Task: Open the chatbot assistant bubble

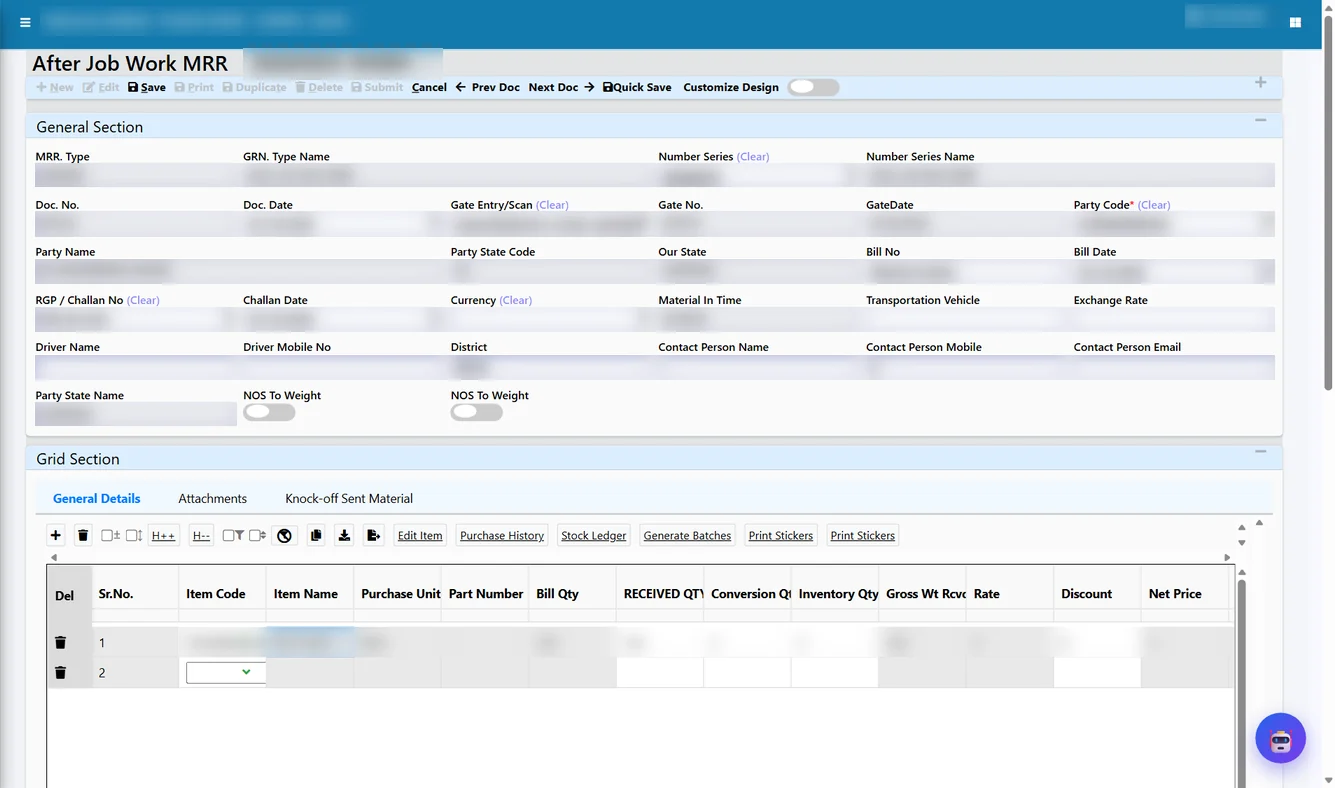Action: (x=1281, y=738)
